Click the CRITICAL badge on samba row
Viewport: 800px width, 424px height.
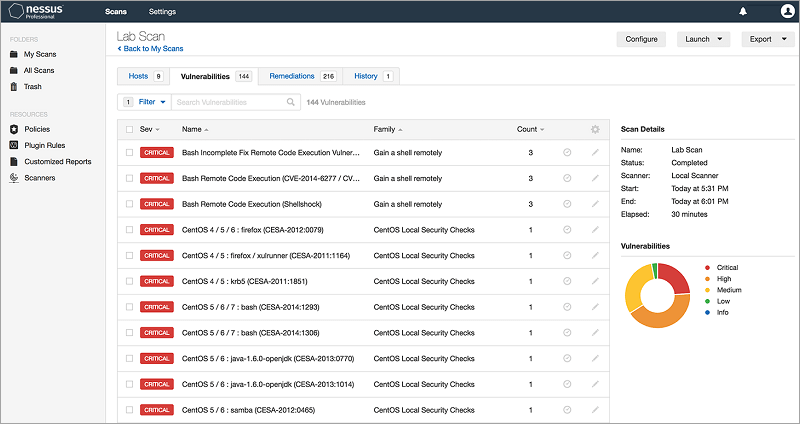[x=157, y=410]
